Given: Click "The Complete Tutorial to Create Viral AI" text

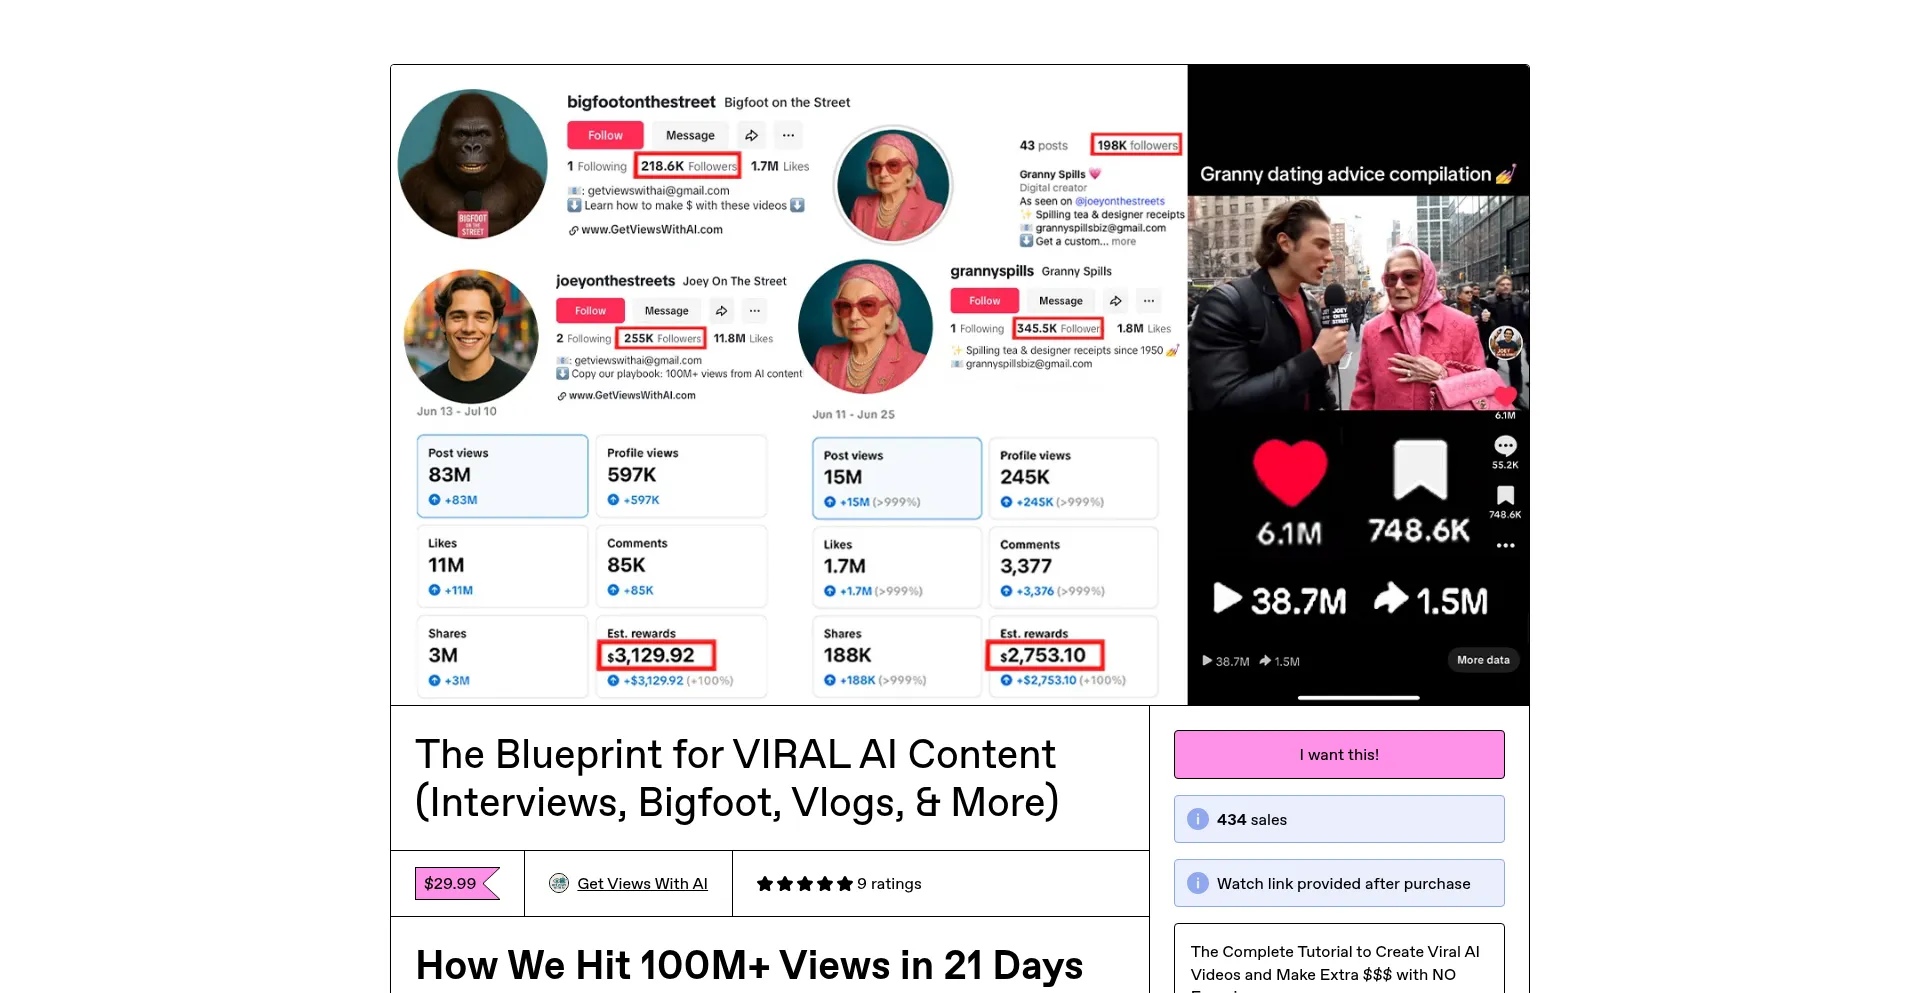Looking at the screenshot, I should point(1335,952).
